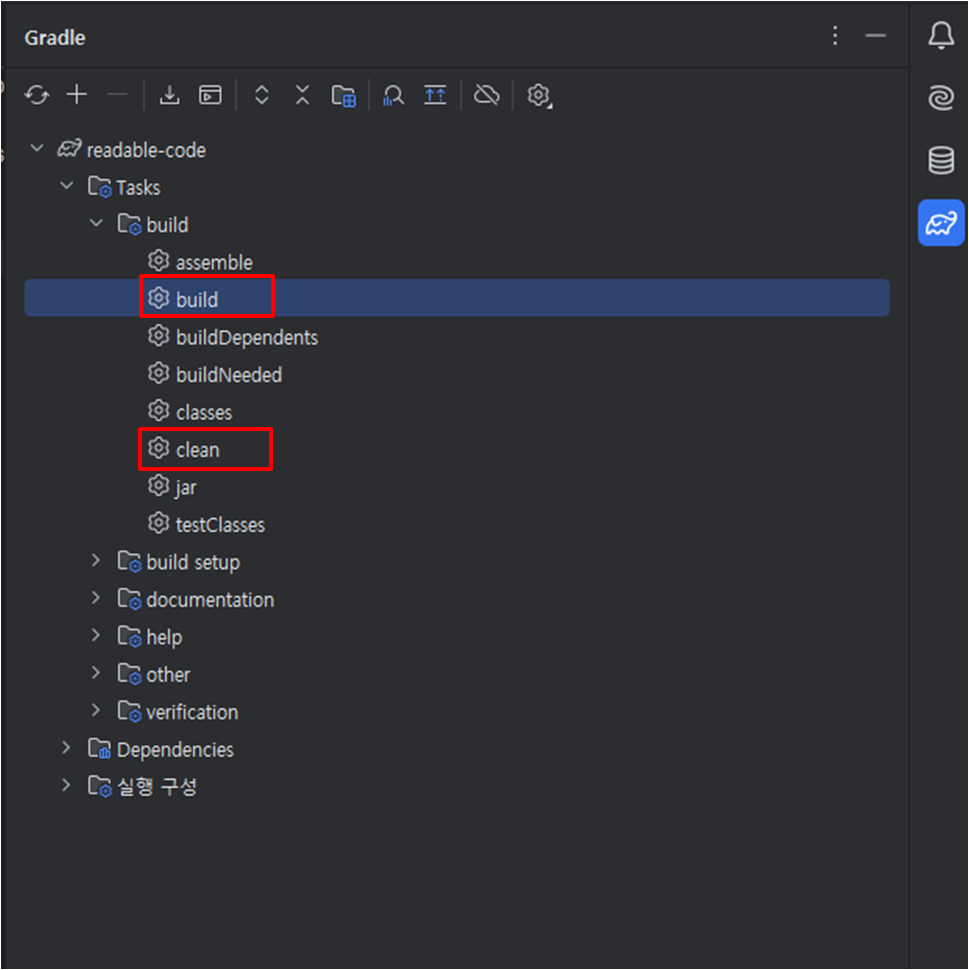969x970 pixels.
Task: Toggle Offline Mode cloud icon
Action: point(486,95)
